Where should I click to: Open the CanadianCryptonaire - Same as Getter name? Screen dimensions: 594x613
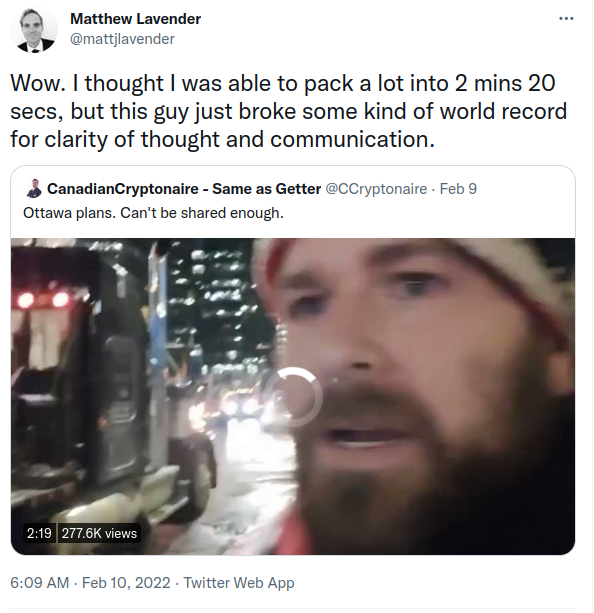click(184, 189)
